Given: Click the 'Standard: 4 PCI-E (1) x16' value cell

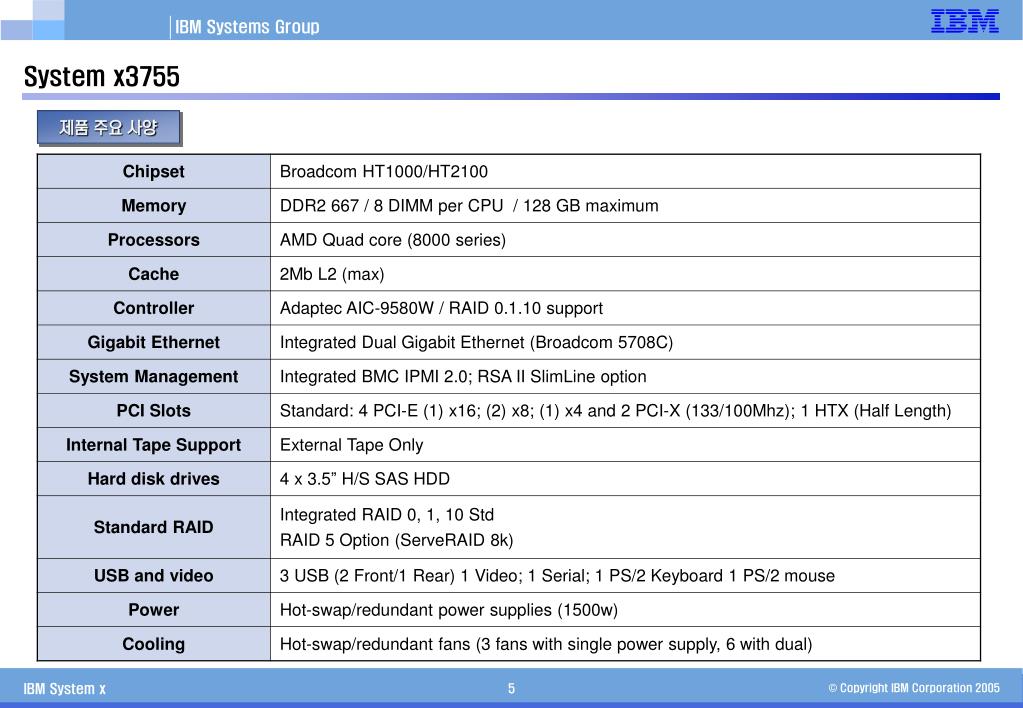Looking at the screenshot, I should 626,410.
